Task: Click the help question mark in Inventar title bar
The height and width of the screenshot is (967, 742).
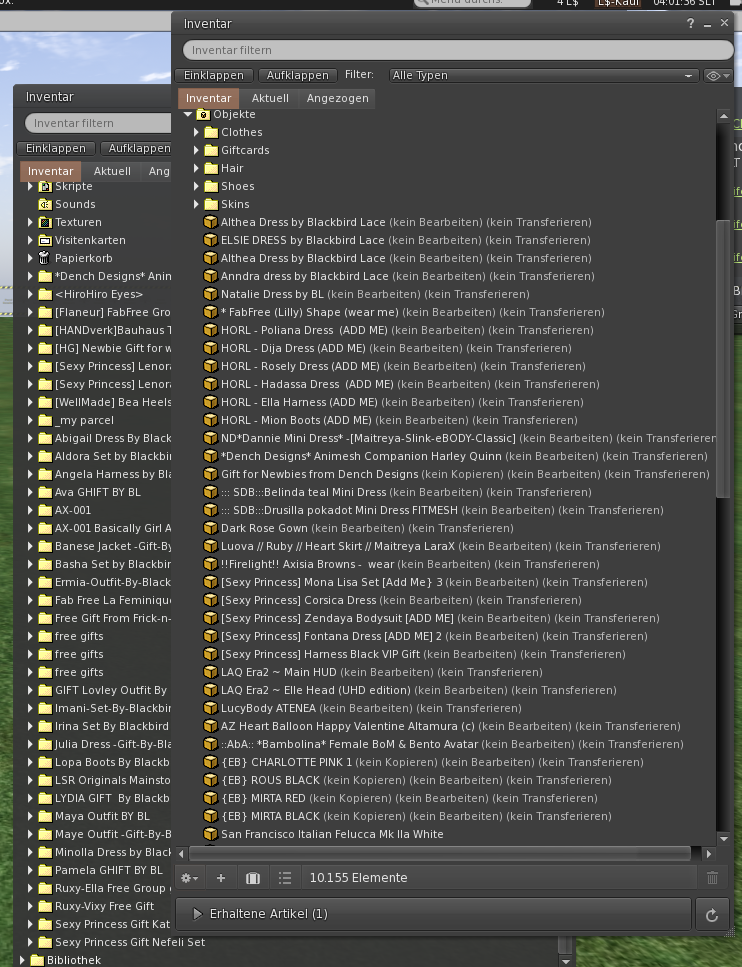Action: (690, 23)
